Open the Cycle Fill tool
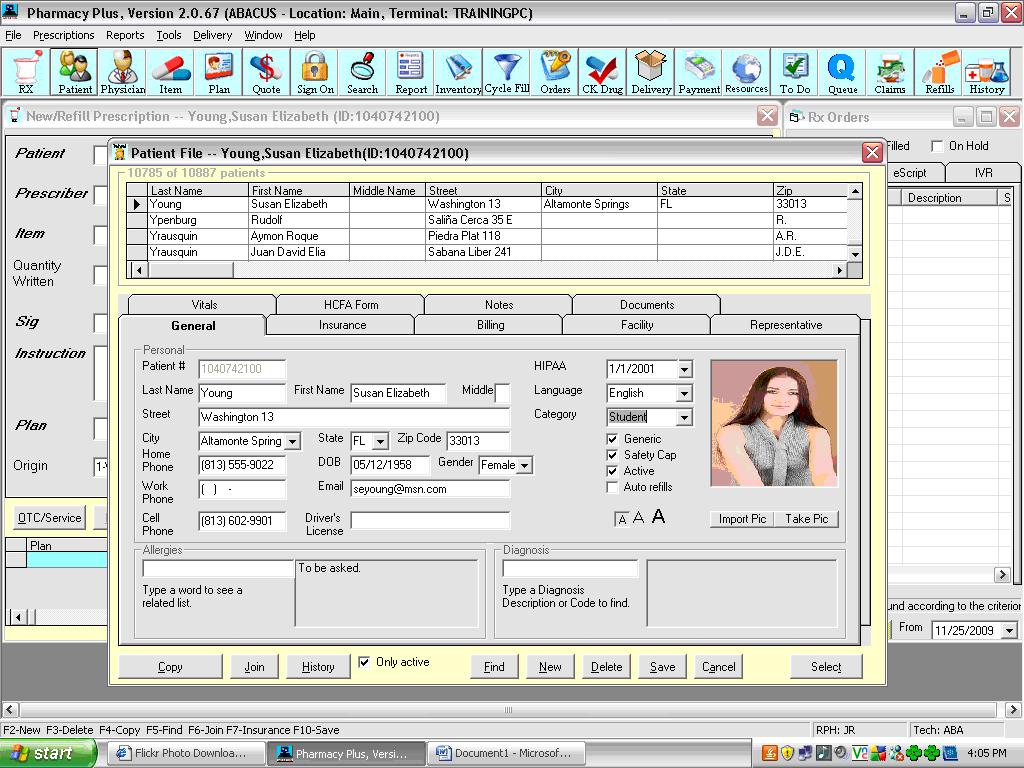The width and height of the screenshot is (1024, 768). [x=507, y=72]
